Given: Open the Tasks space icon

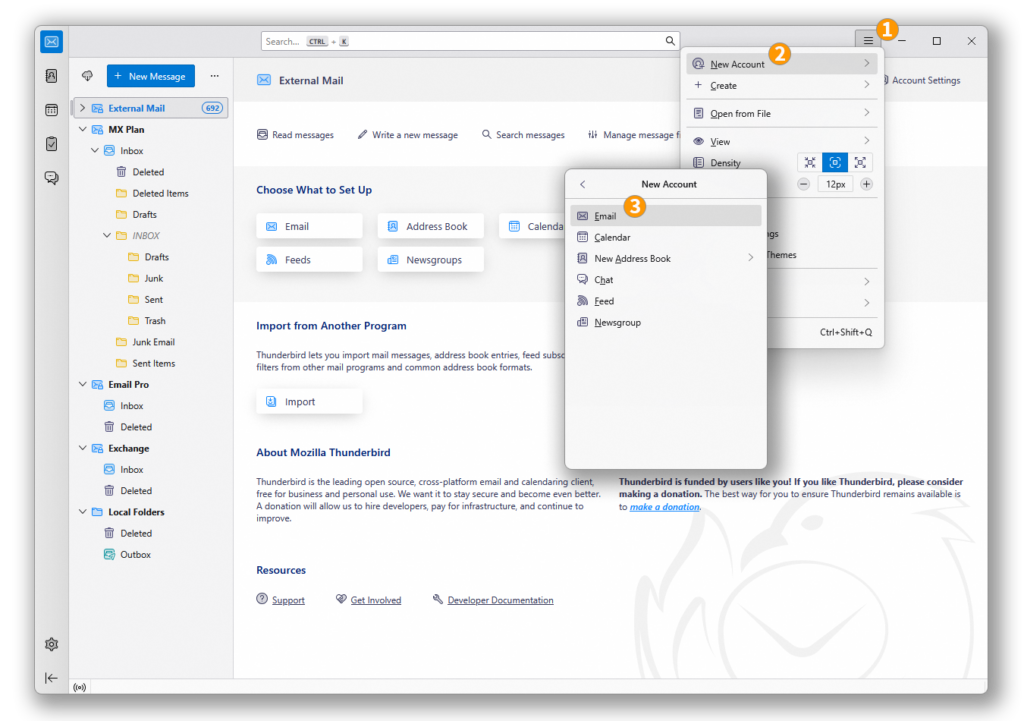Looking at the screenshot, I should [x=51, y=143].
